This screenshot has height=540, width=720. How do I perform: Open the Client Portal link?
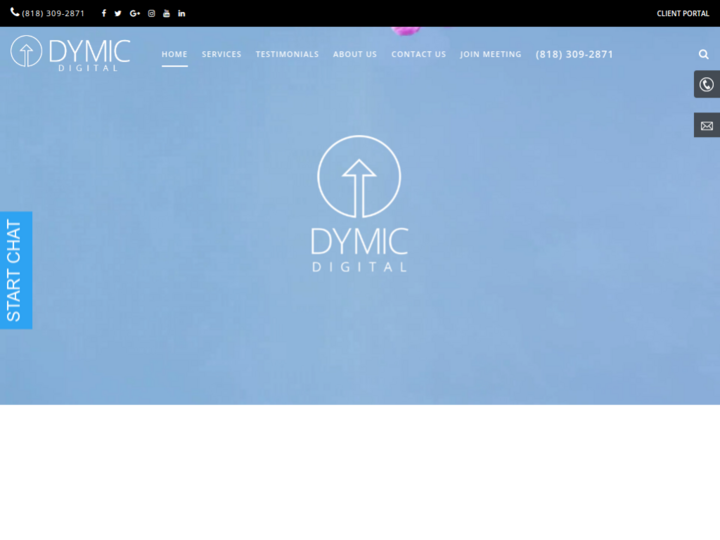click(682, 14)
